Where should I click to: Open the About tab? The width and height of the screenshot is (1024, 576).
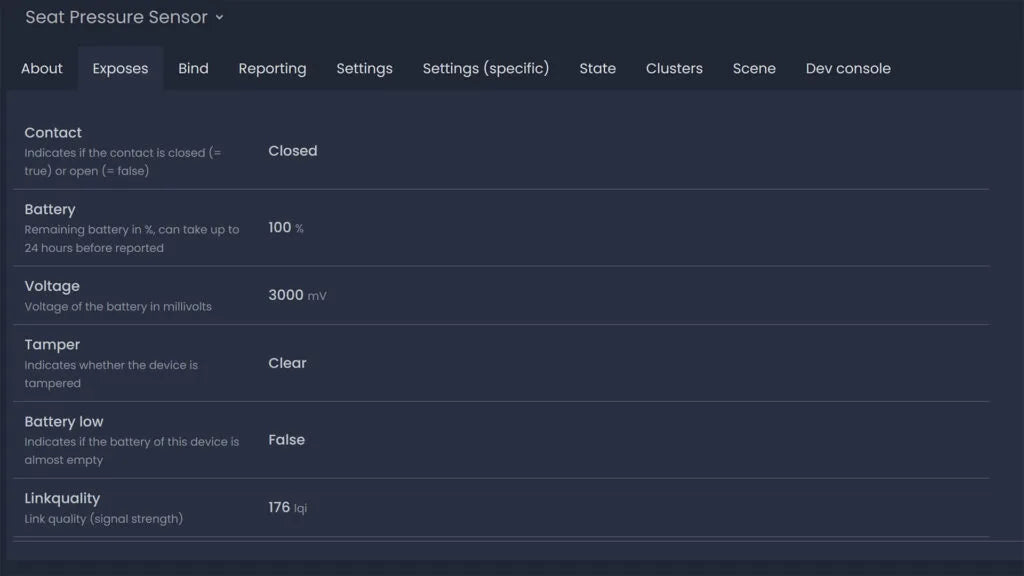point(42,69)
